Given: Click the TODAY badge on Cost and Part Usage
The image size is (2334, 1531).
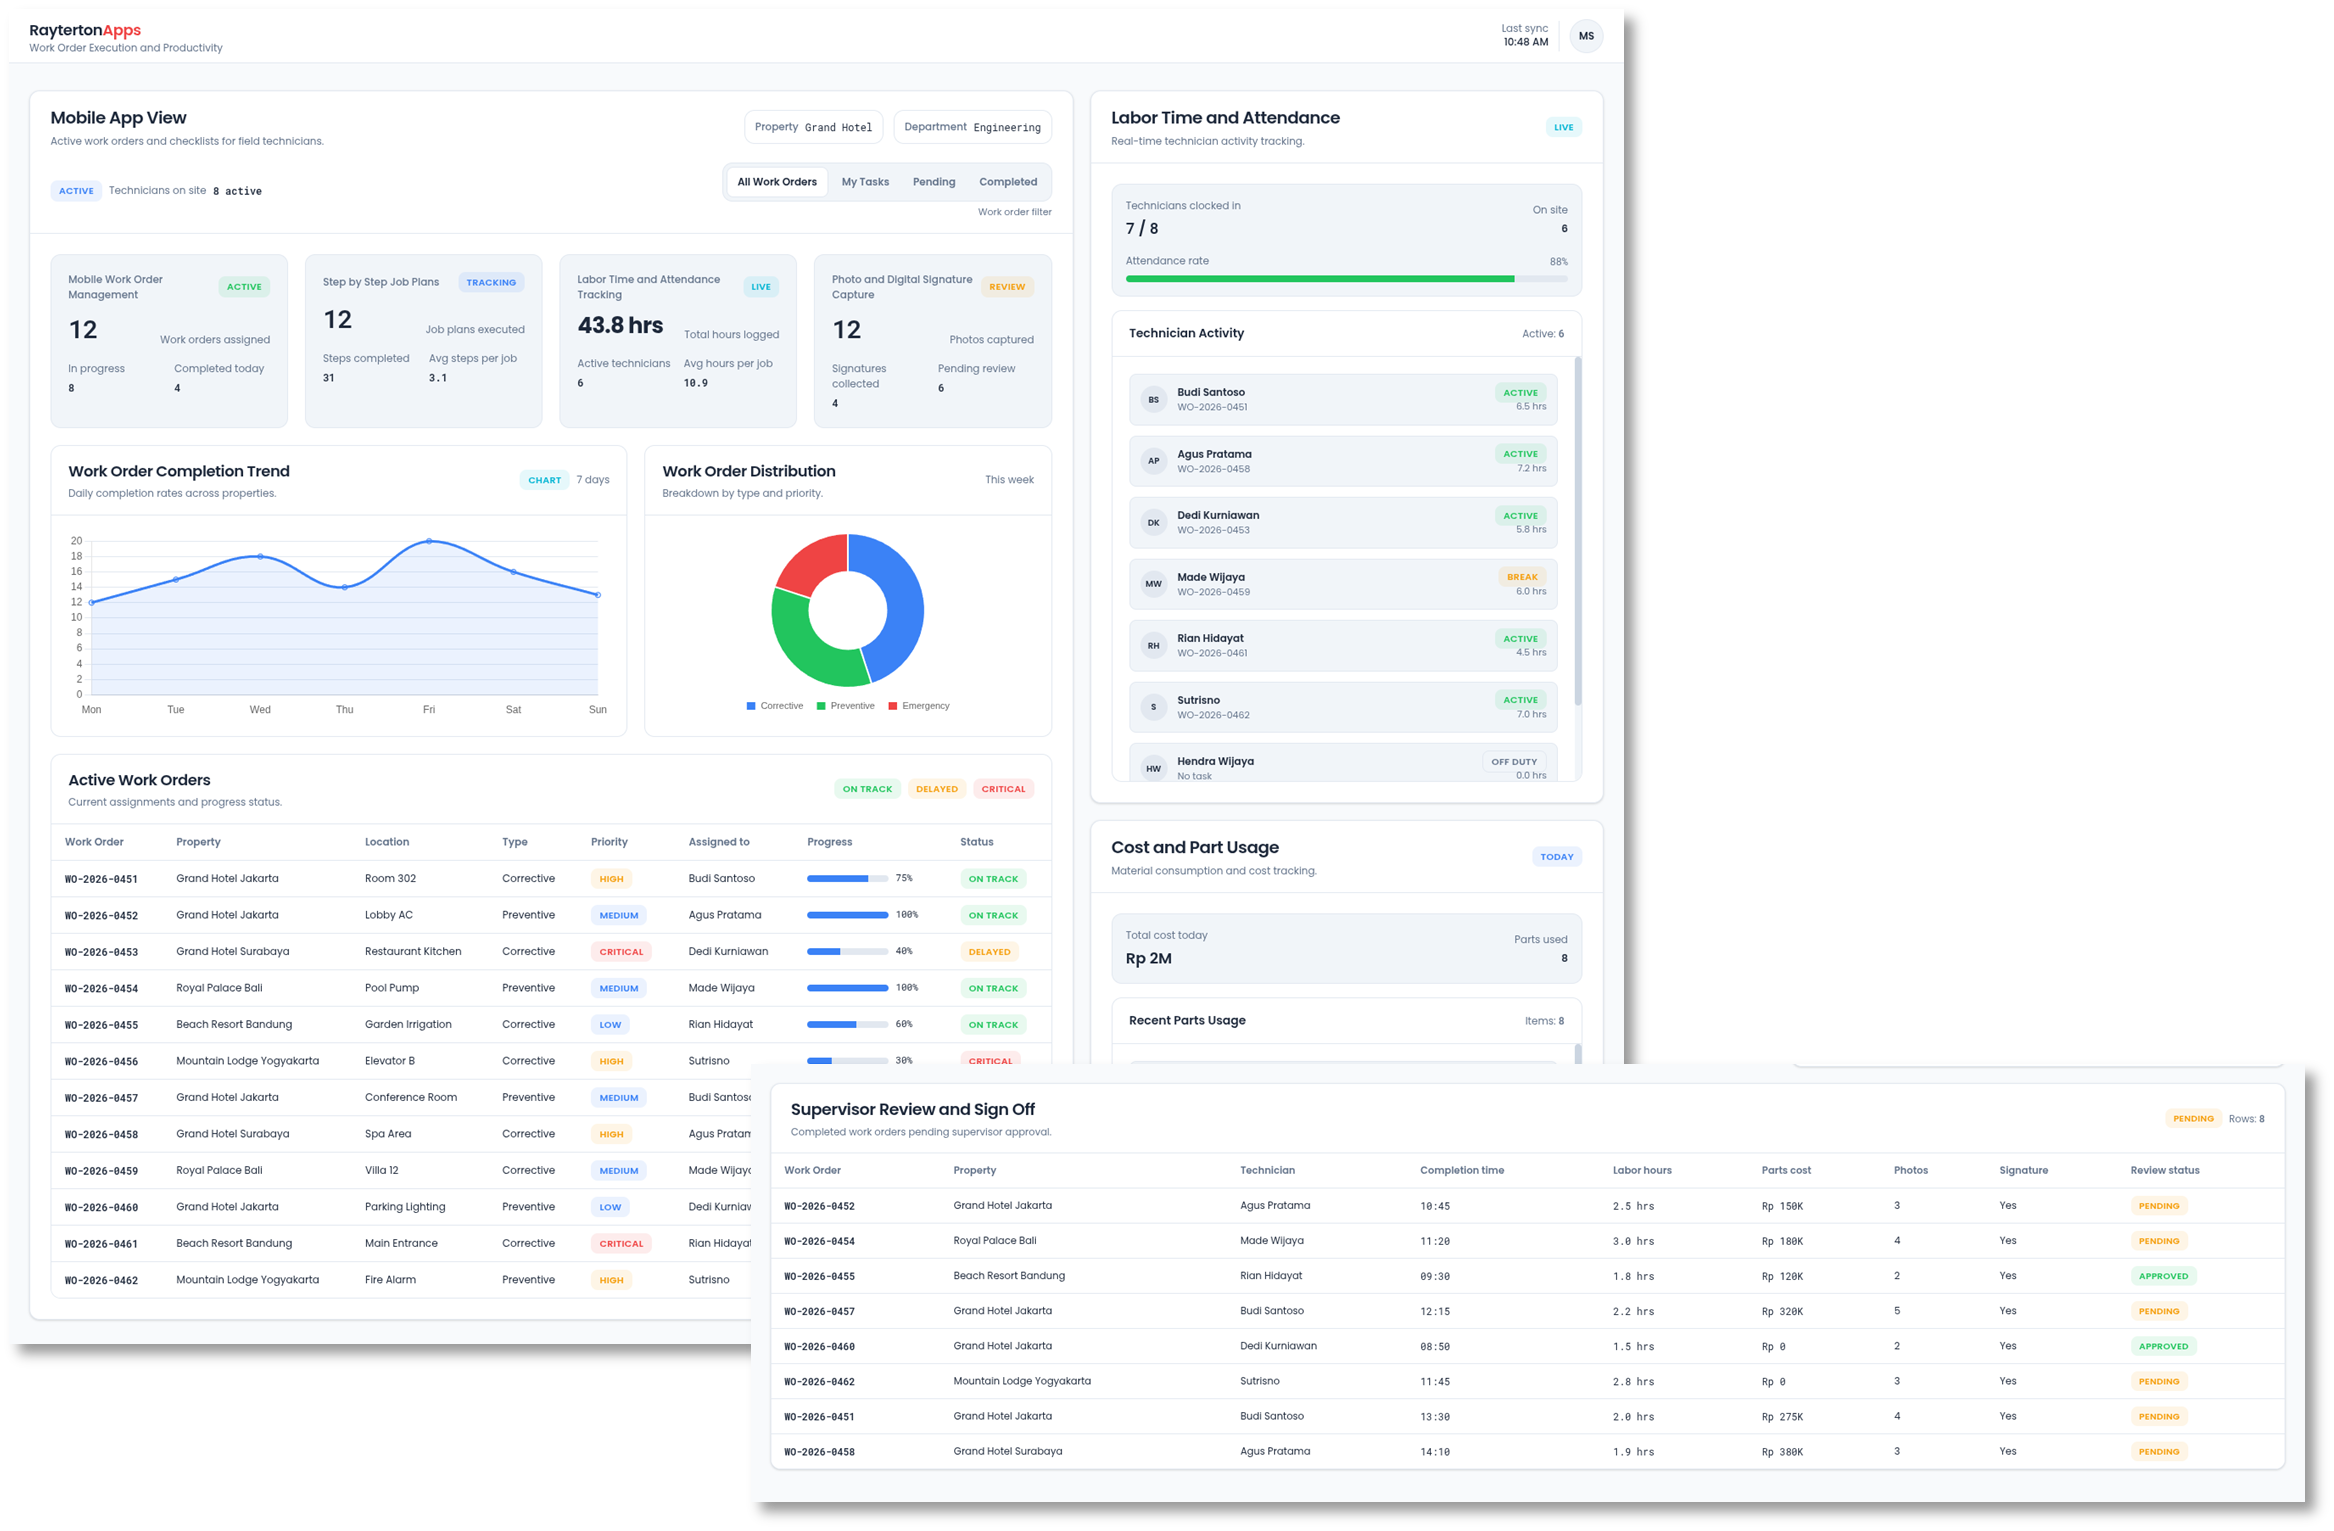Looking at the screenshot, I should click(x=1556, y=857).
